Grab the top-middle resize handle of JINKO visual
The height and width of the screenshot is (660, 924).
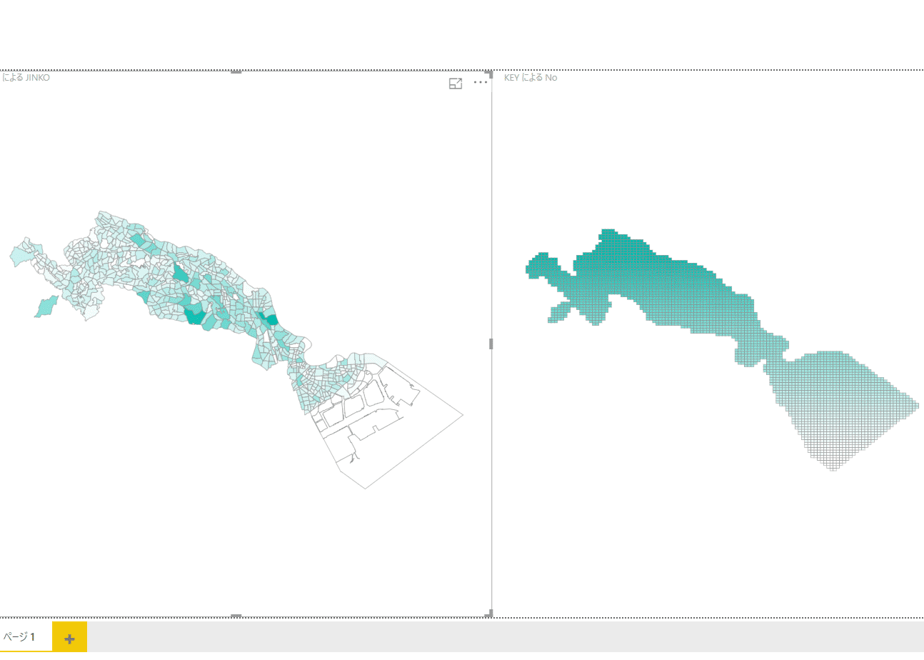click(236, 72)
